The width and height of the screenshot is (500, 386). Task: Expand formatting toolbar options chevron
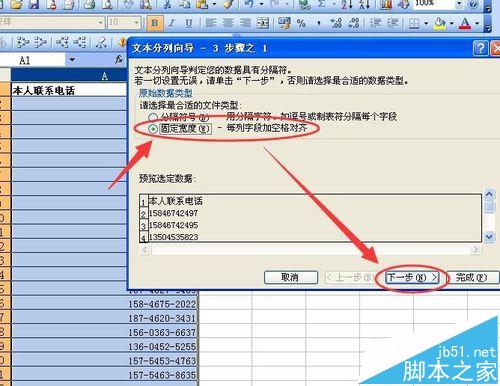point(488,27)
